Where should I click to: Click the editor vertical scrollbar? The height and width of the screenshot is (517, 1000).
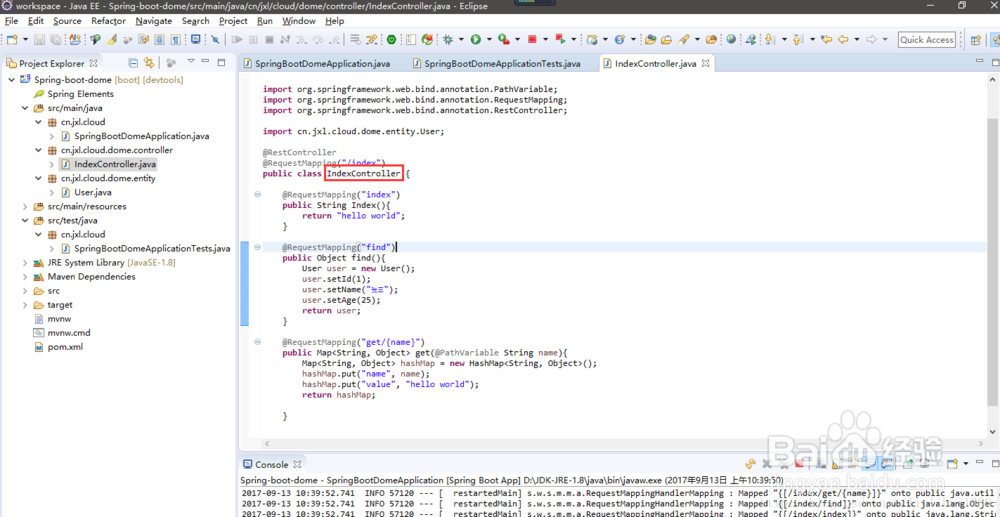point(992,261)
